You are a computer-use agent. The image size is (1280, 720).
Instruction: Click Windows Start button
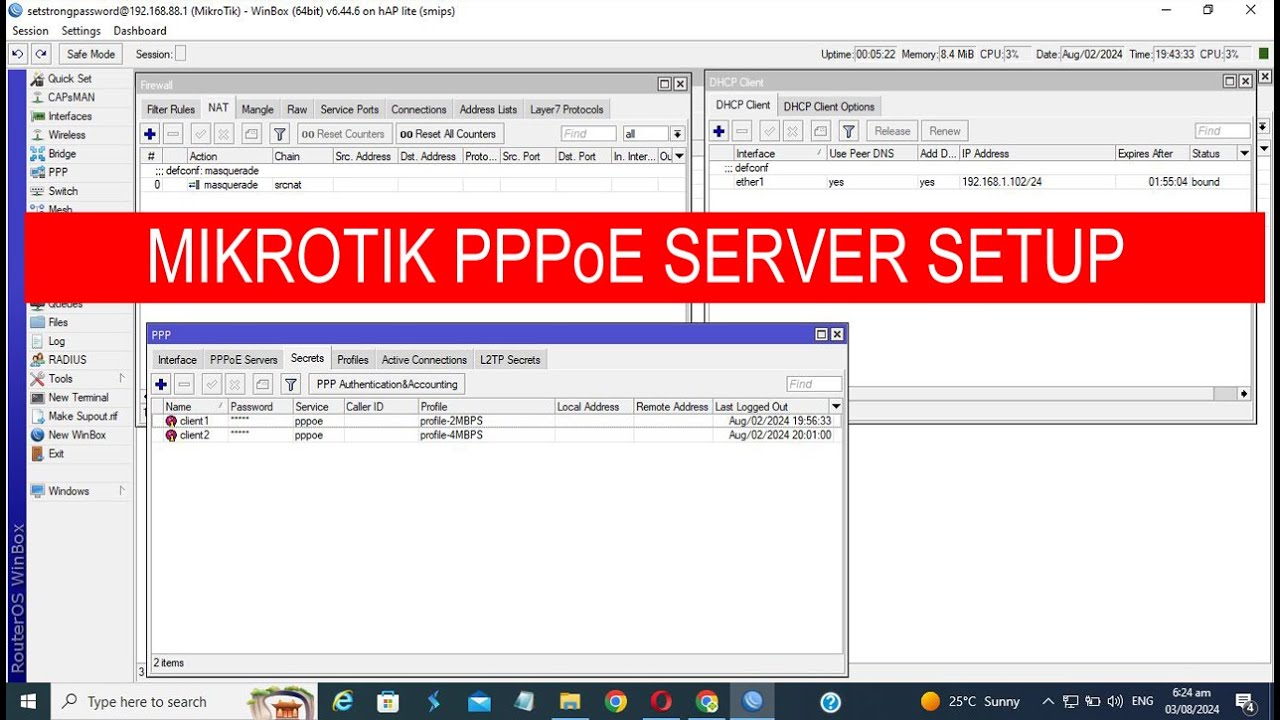tap(27, 702)
